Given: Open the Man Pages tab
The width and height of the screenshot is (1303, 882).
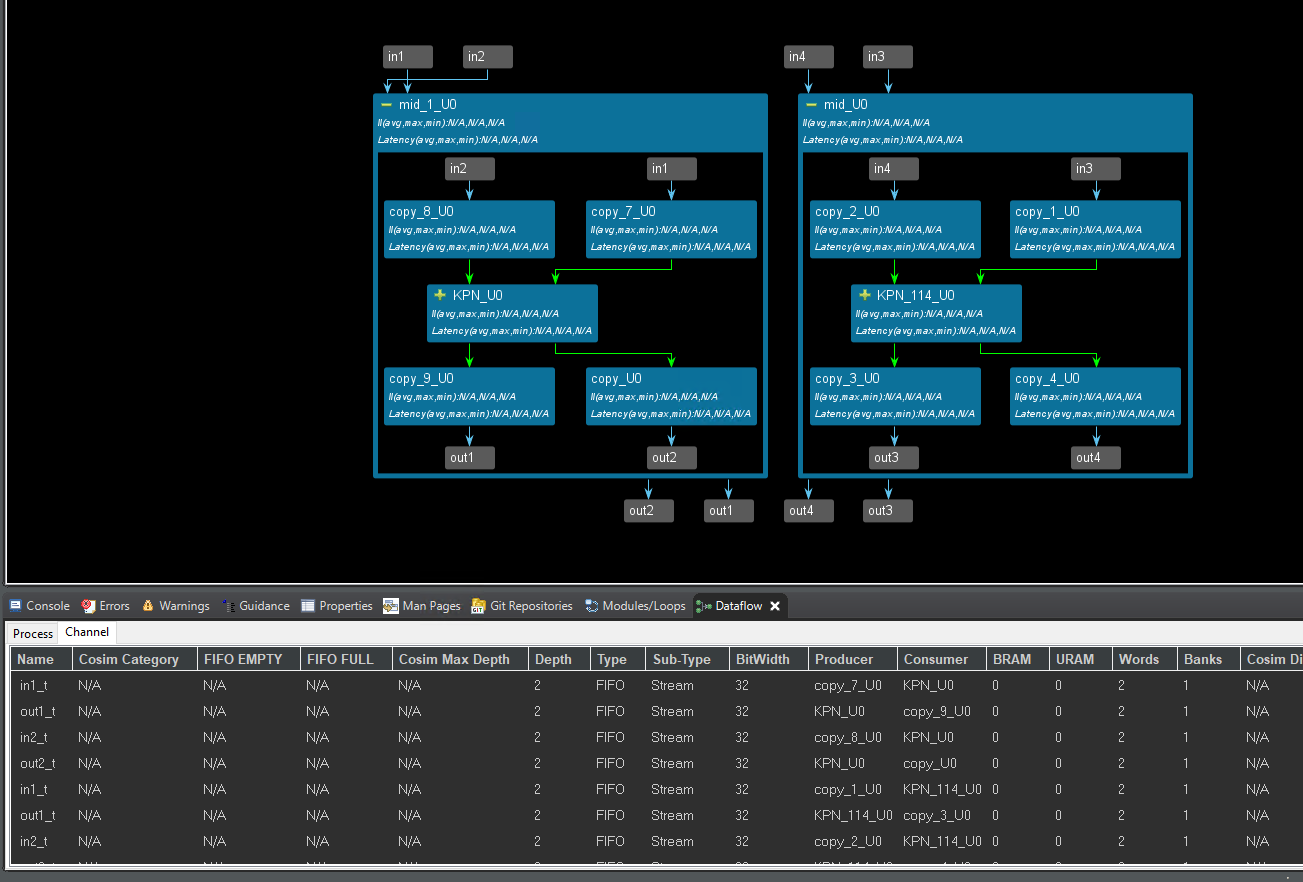Looking at the screenshot, I should [422, 606].
